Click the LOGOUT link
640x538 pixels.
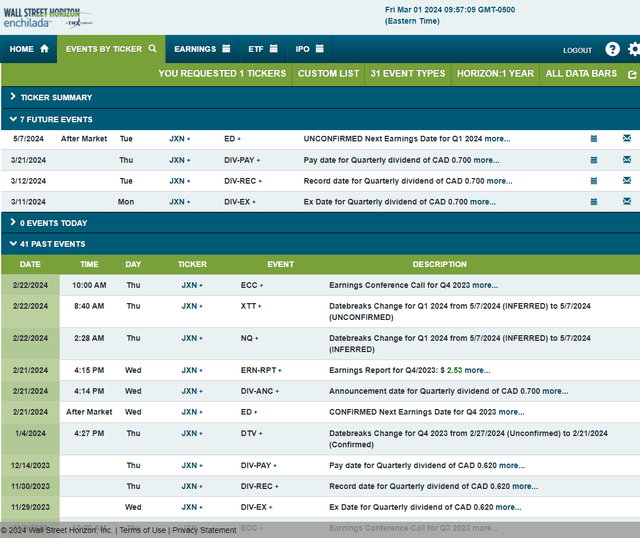click(x=577, y=50)
